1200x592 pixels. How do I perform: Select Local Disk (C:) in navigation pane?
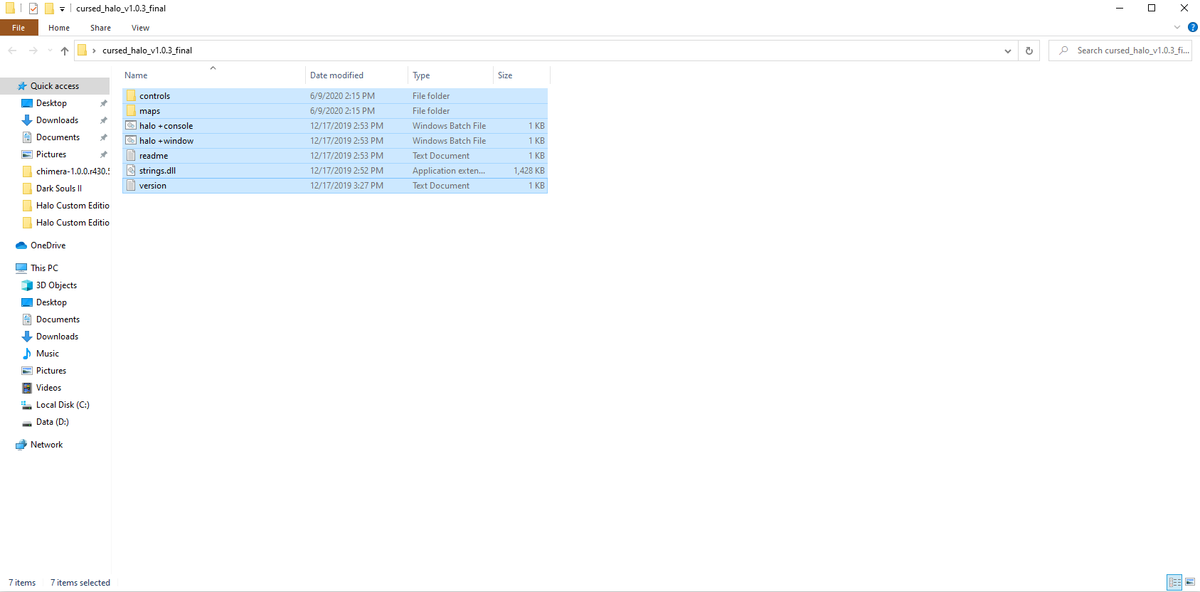(62, 405)
